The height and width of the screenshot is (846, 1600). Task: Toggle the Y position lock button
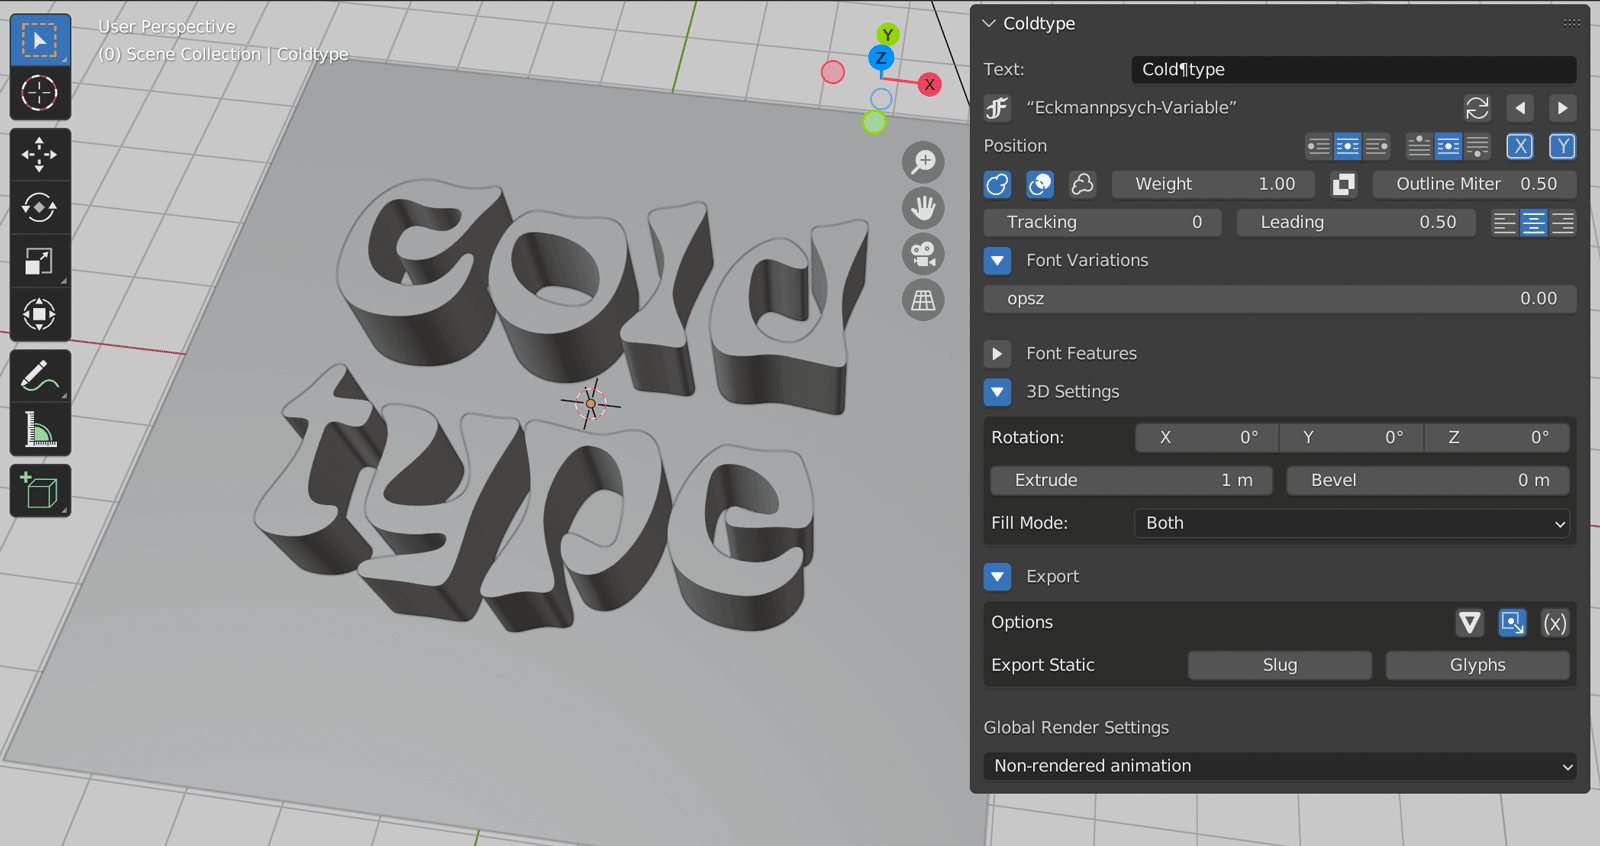tap(1562, 146)
